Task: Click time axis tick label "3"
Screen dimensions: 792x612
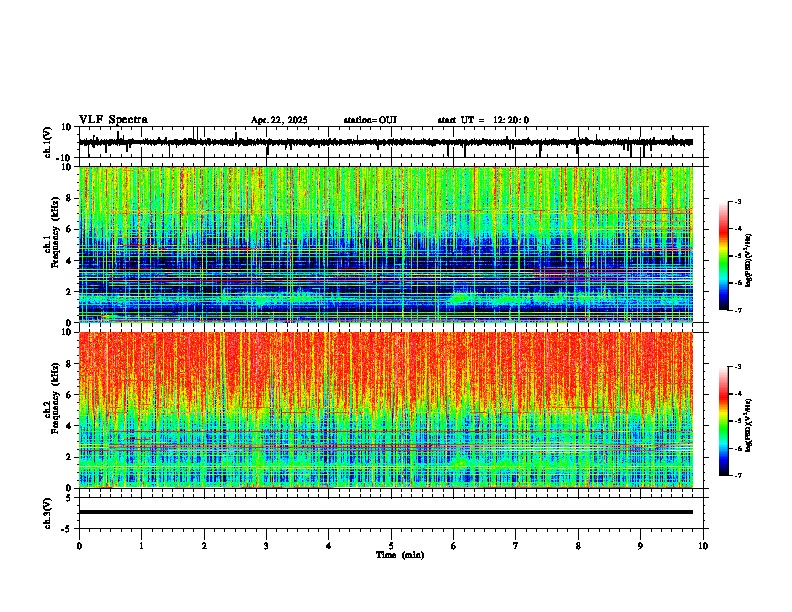Action: [266, 546]
